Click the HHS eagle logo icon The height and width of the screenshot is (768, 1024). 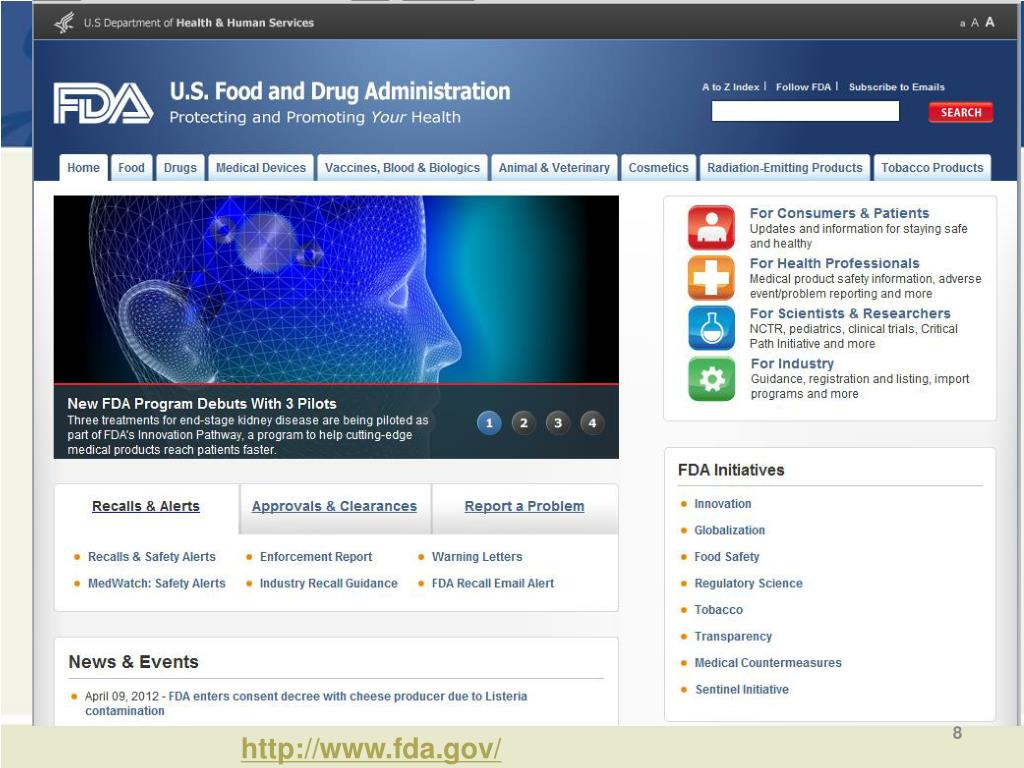[64, 23]
